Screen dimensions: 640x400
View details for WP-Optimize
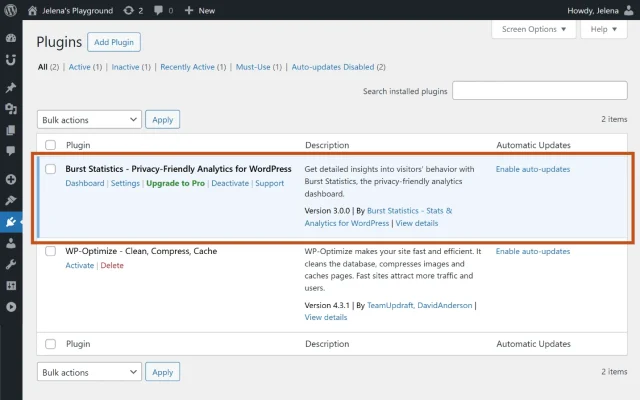[326, 317]
